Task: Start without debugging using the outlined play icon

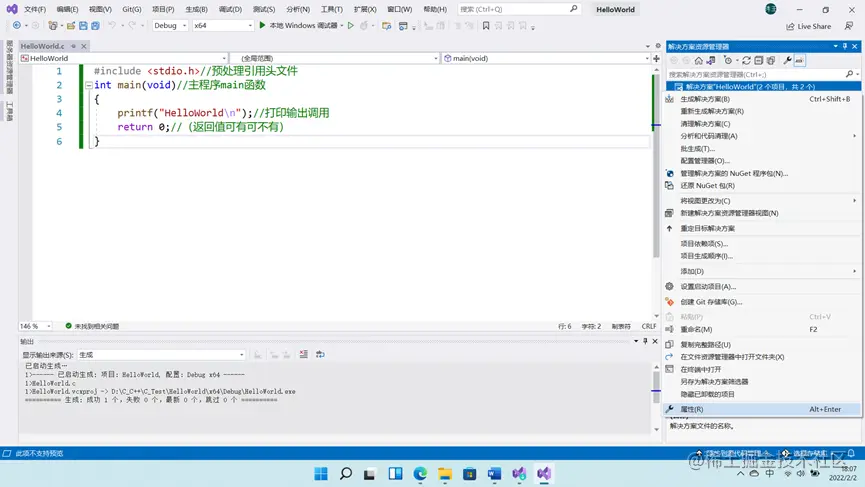Action: [350, 25]
